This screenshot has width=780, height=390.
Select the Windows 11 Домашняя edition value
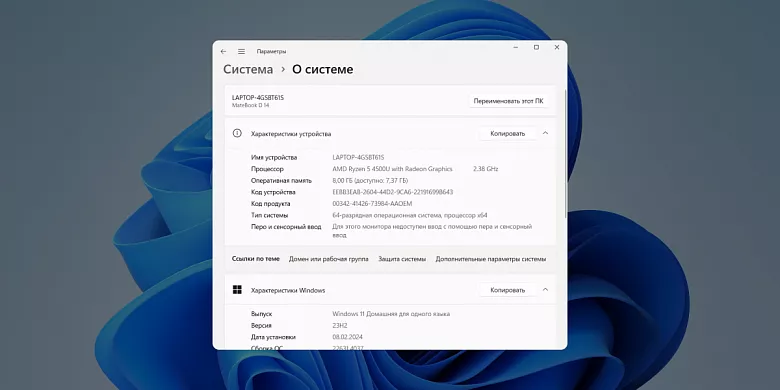pyautogui.click(x=391, y=314)
